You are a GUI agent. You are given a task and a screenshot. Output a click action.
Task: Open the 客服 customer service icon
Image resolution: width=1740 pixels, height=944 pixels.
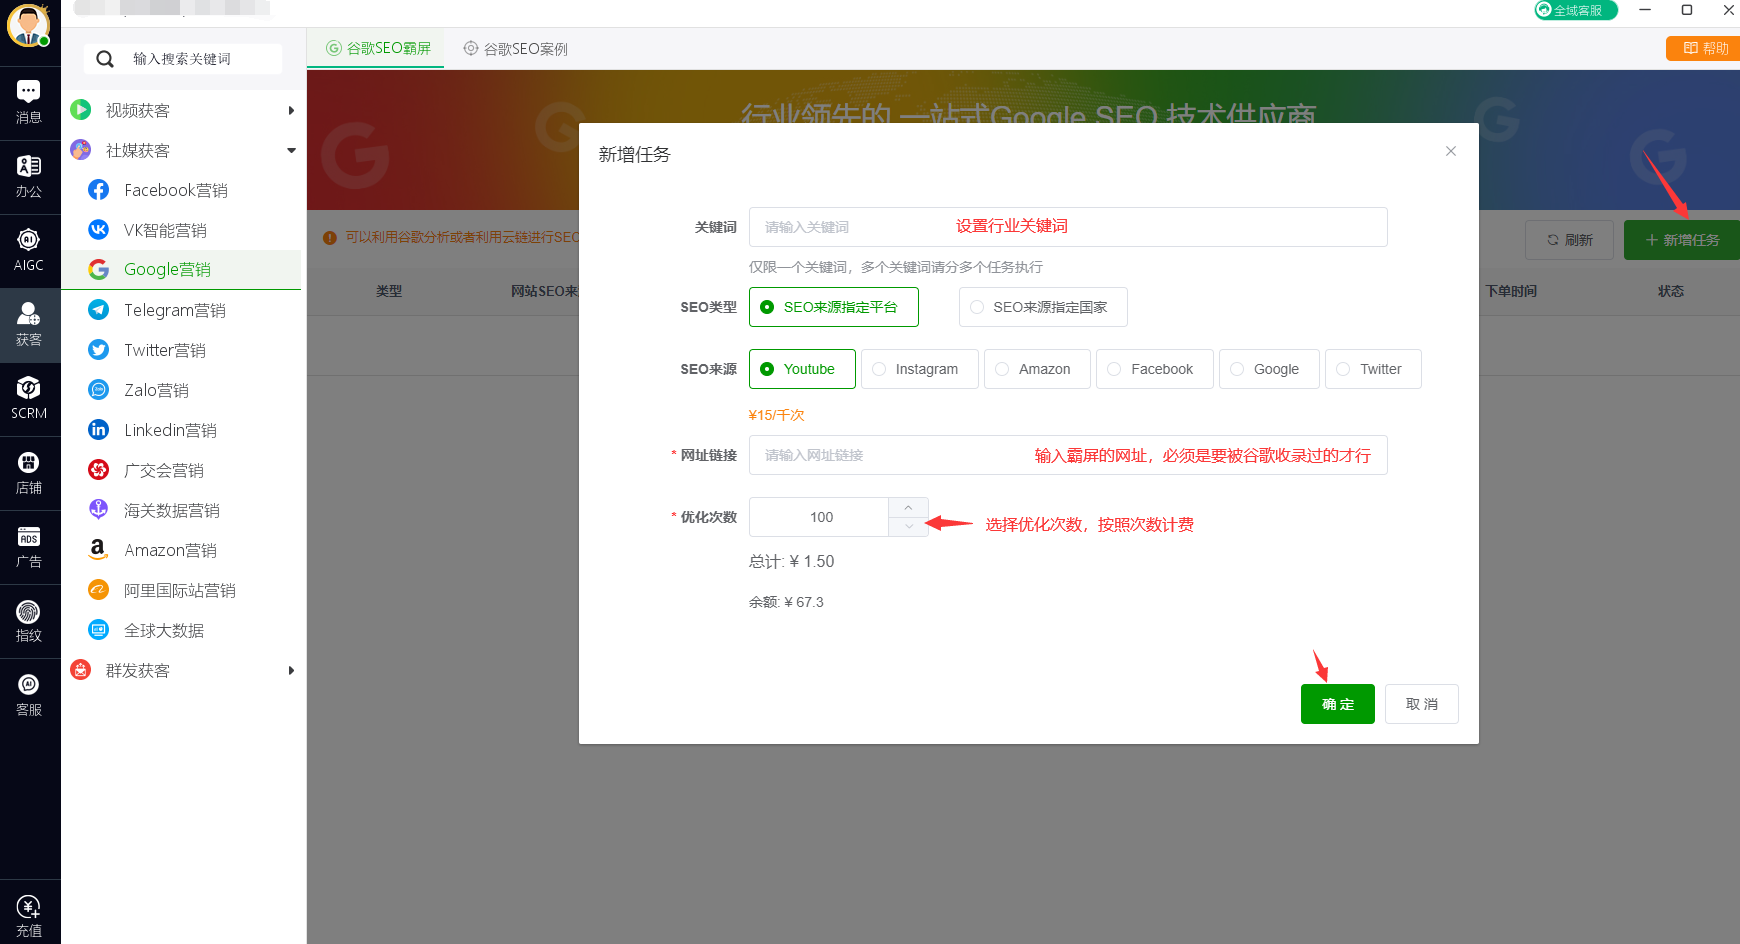(29, 695)
